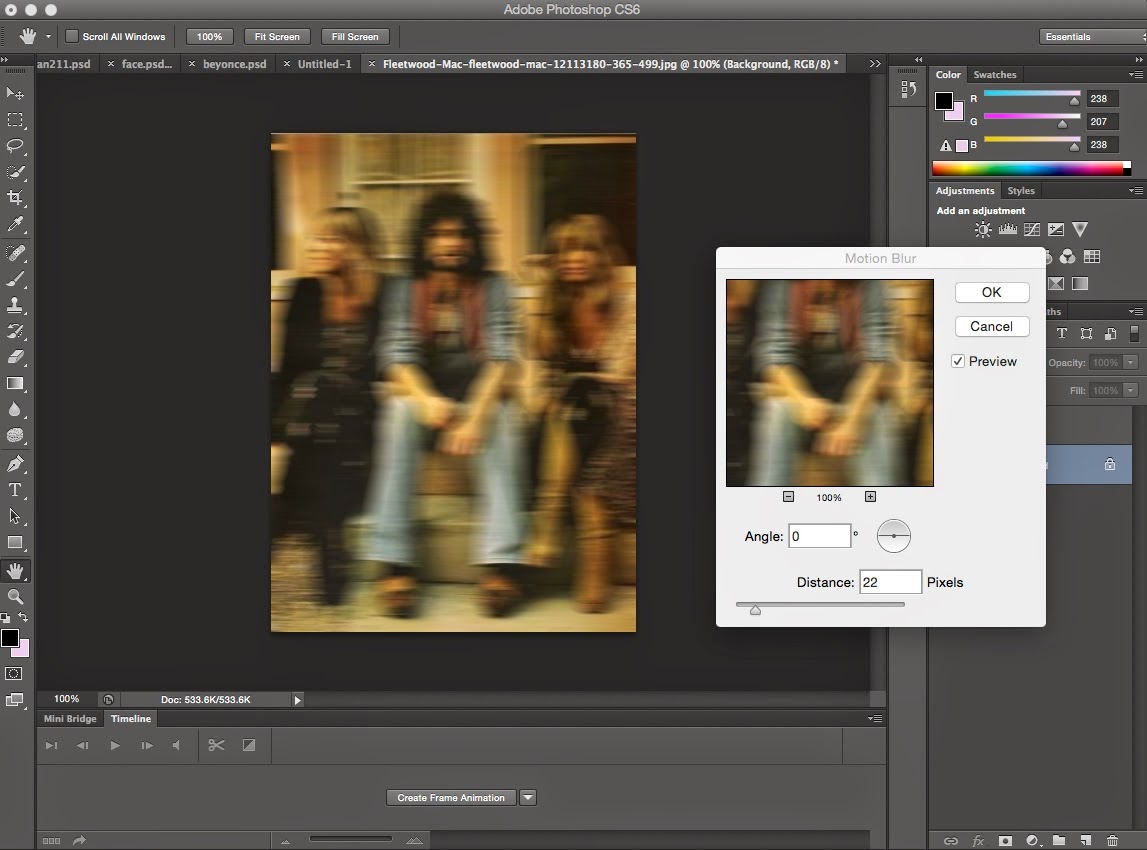Enable Scroll All Windows checkbox
Screen dimensions: 1147x850
(x=72, y=36)
